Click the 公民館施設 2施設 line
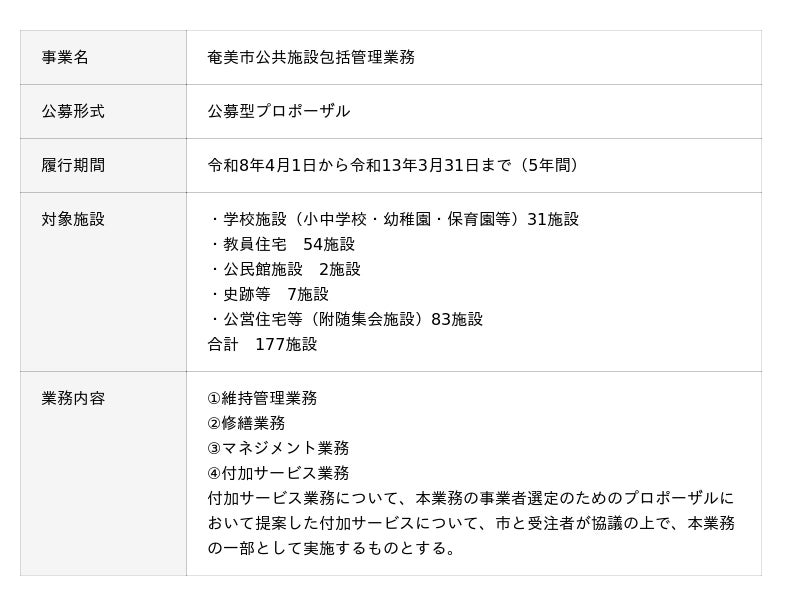 point(284,269)
